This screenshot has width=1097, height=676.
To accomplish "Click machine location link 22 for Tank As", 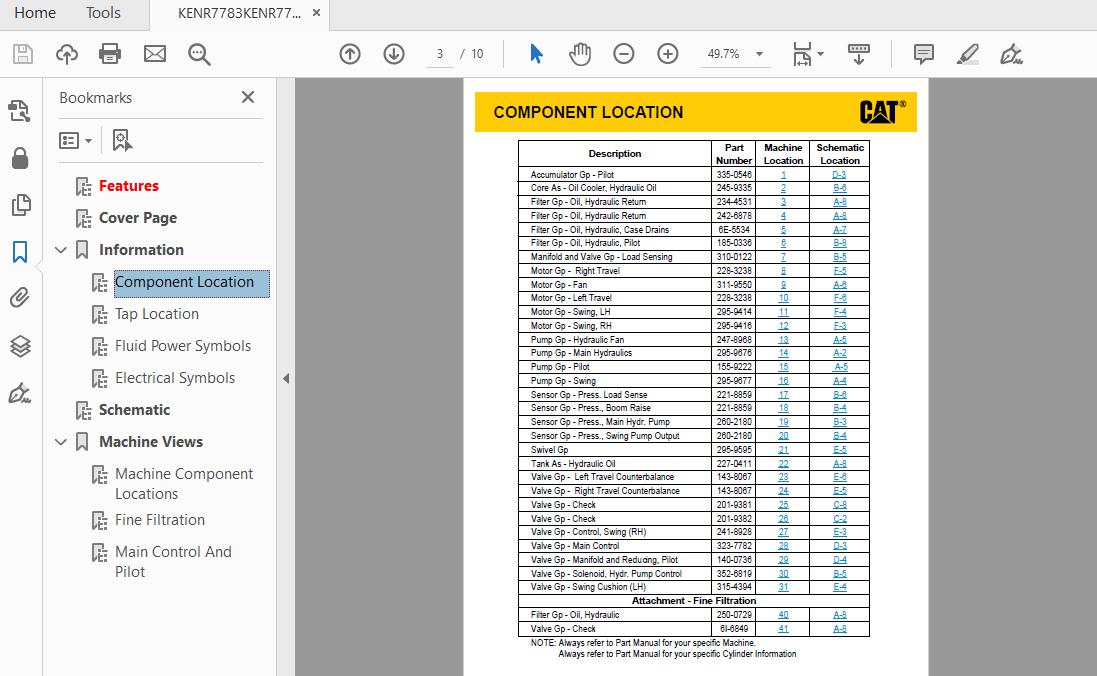I will 783,464.
